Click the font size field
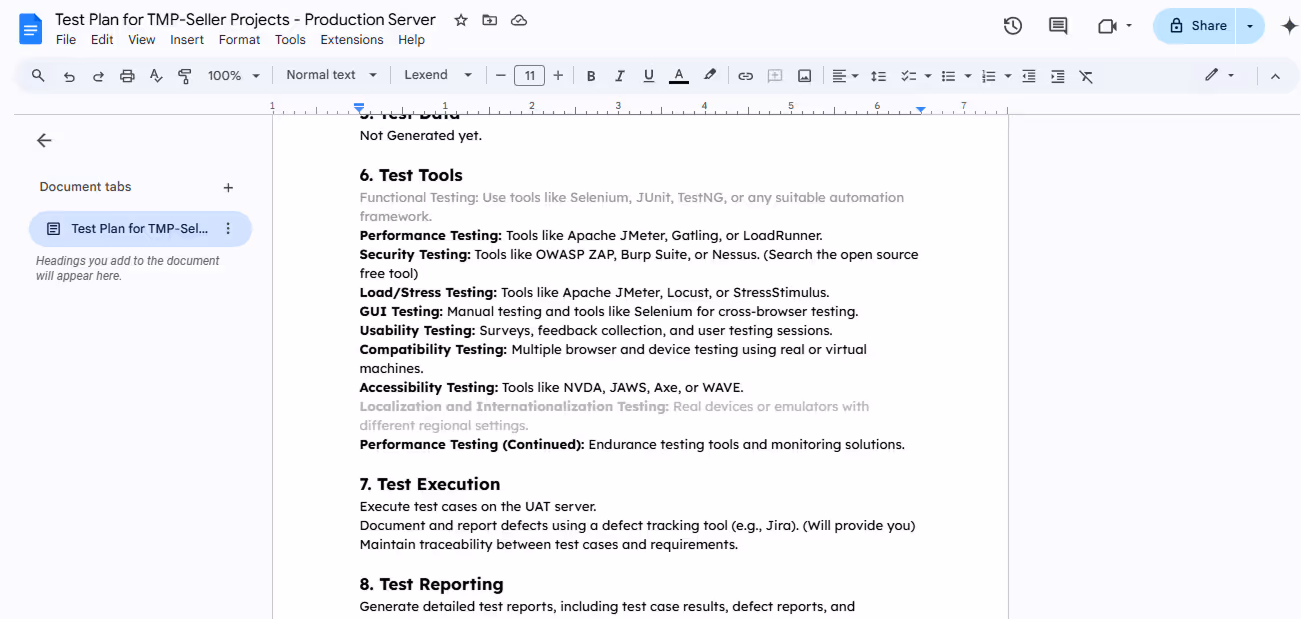This screenshot has height=619, width=1301. tap(529, 75)
